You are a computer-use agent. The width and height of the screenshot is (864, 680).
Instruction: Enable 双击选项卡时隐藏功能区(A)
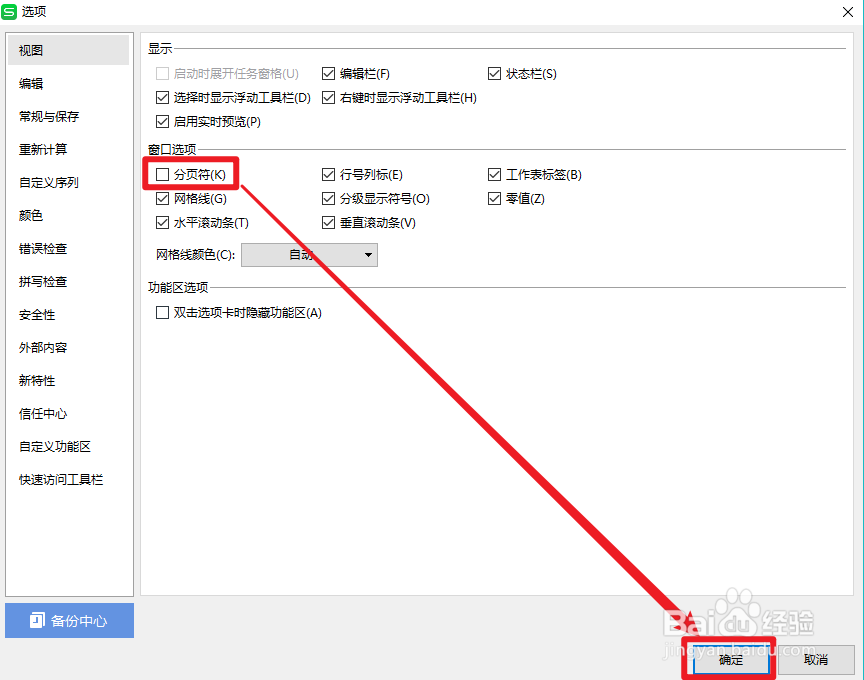(162, 312)
